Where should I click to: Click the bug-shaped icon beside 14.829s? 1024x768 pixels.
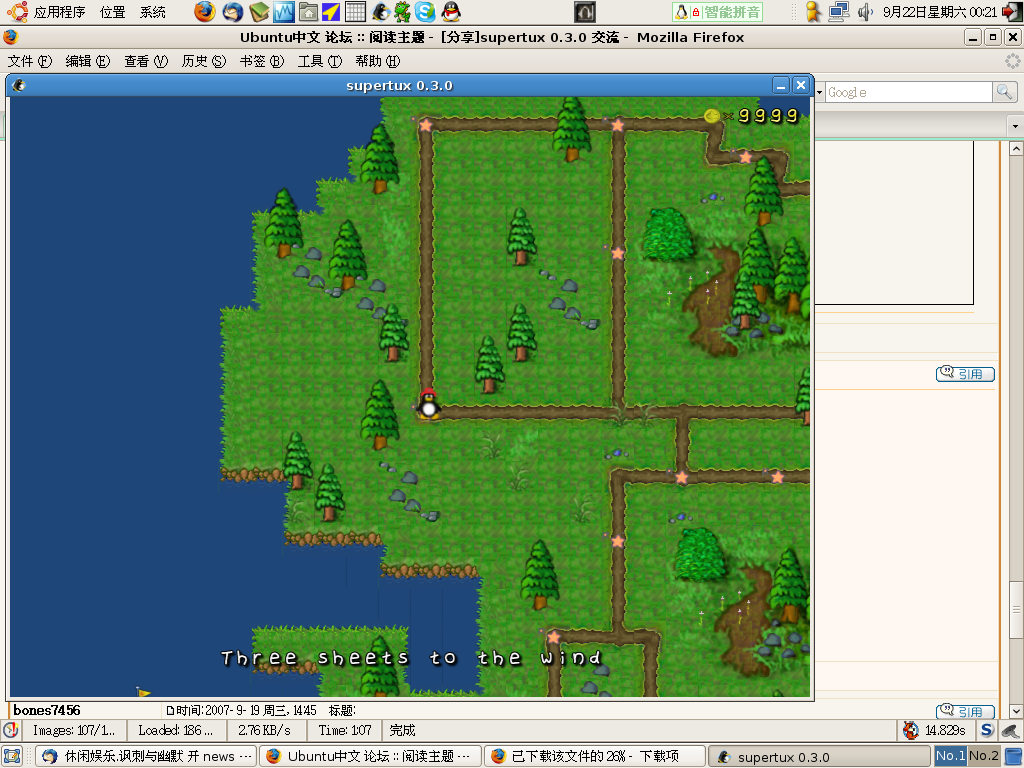click(910, 730)
